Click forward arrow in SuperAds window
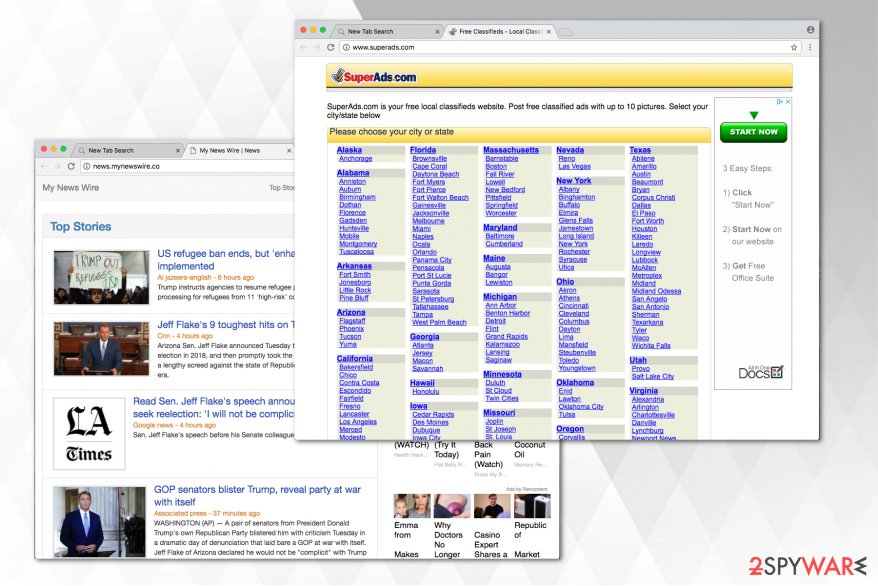Viewport: 878px width, 586px height. pos(317,48)
